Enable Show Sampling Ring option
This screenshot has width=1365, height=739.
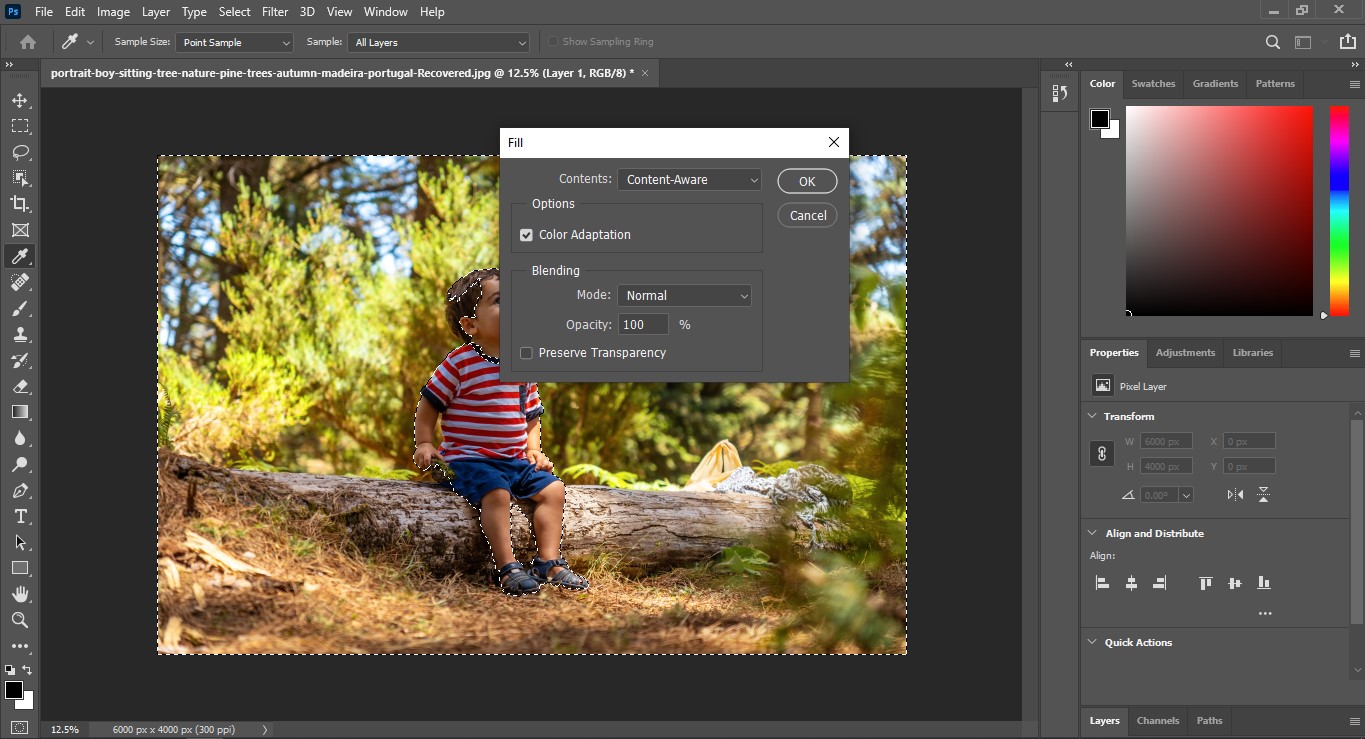(553, 42)
